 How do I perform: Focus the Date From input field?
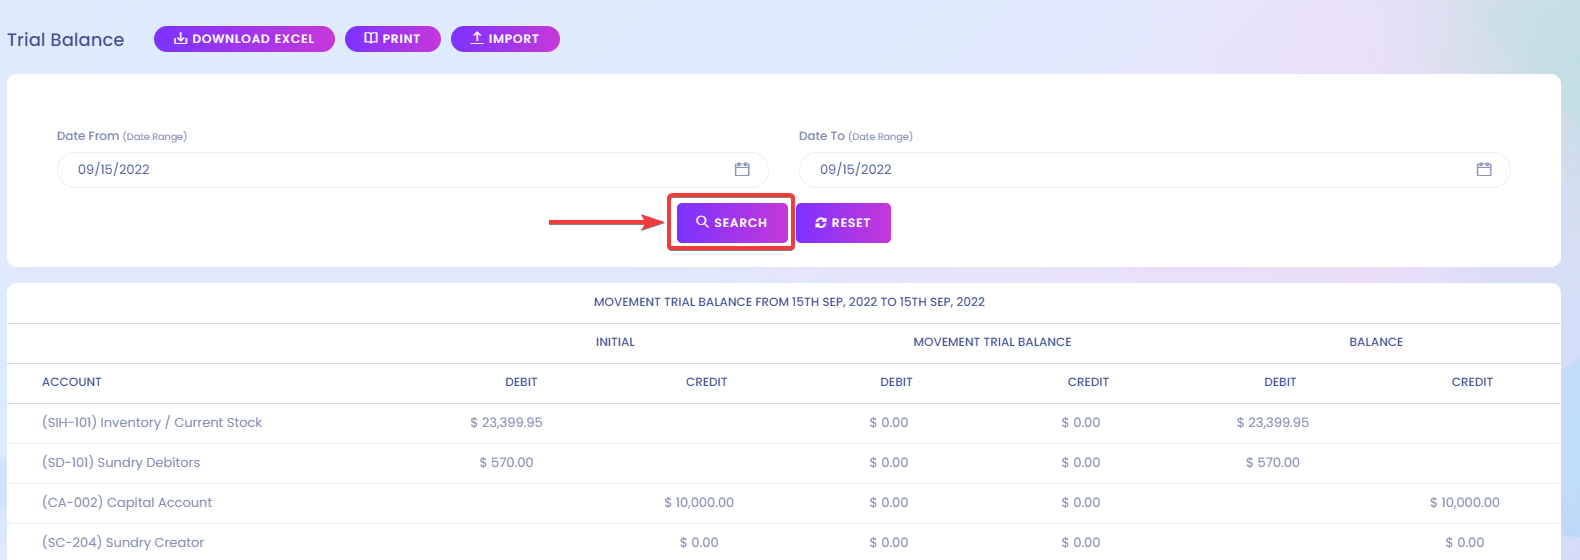412,169
